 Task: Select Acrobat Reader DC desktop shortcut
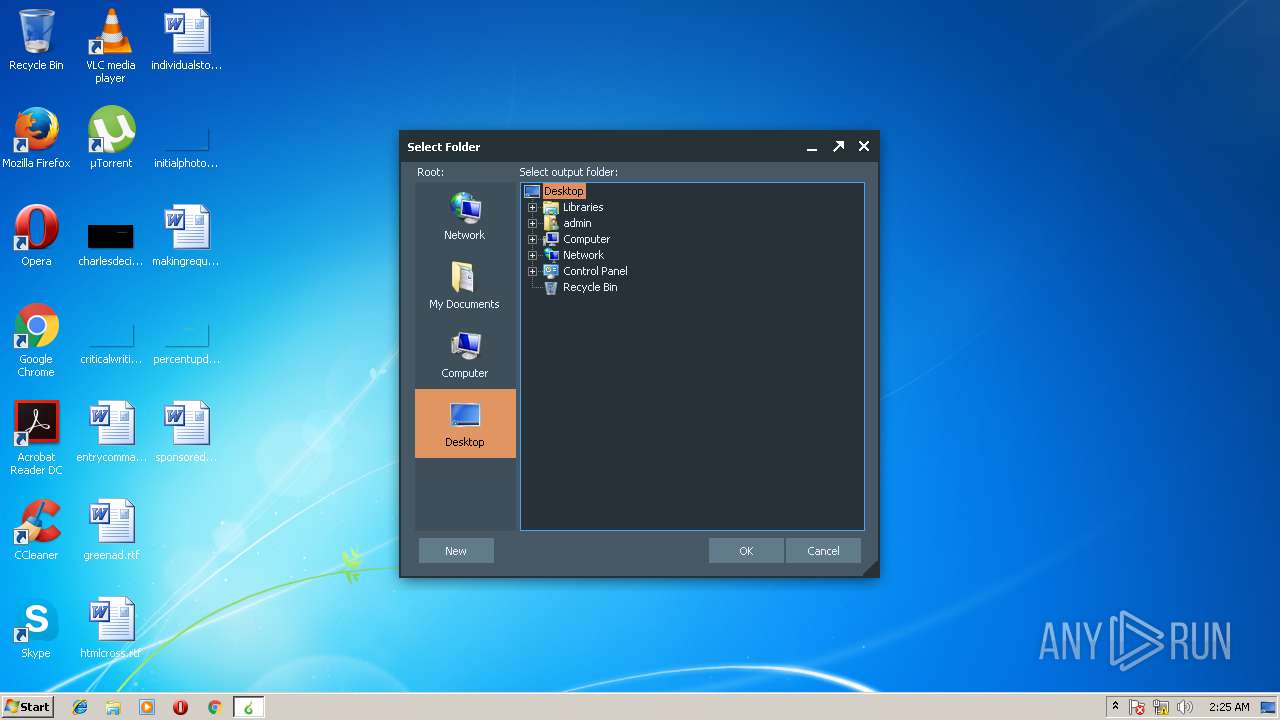click(x=36, y=439)
